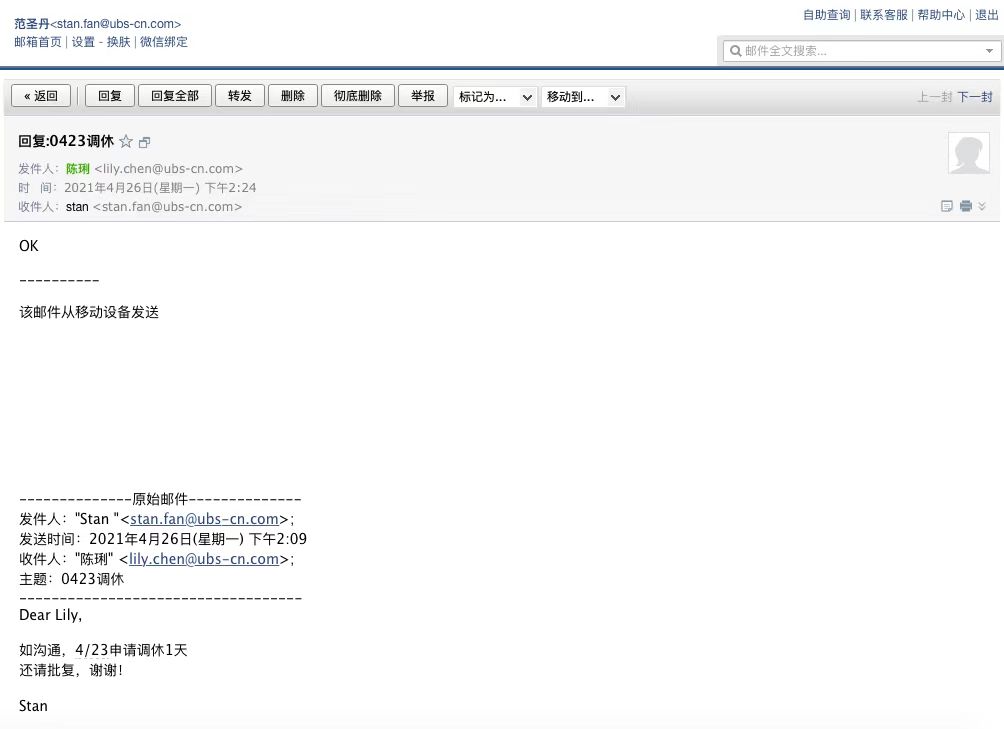Click the stan.fan@ubs-cn.com link in the original email
The image size is (1004, 729).
pos(204,519)
